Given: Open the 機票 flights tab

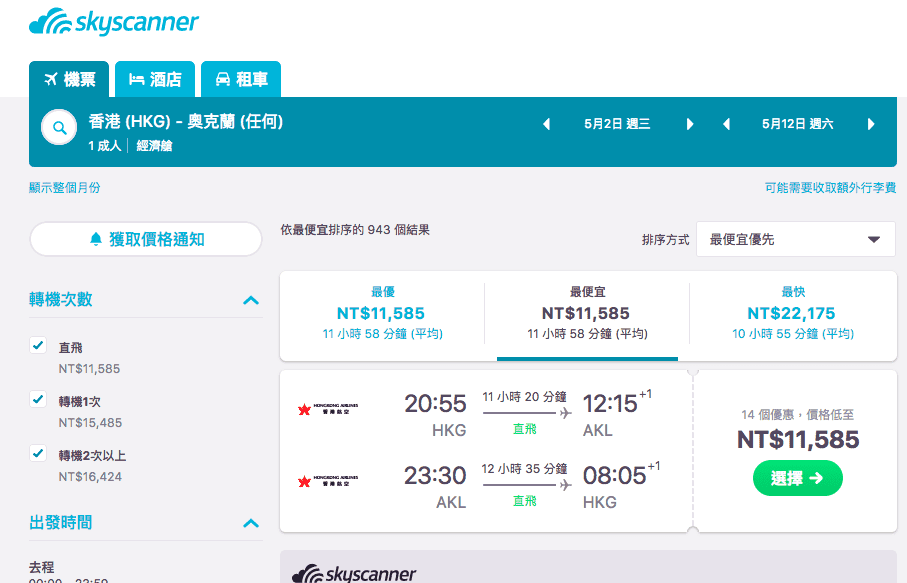Looking at the screenshot, I should click(69, 79).
